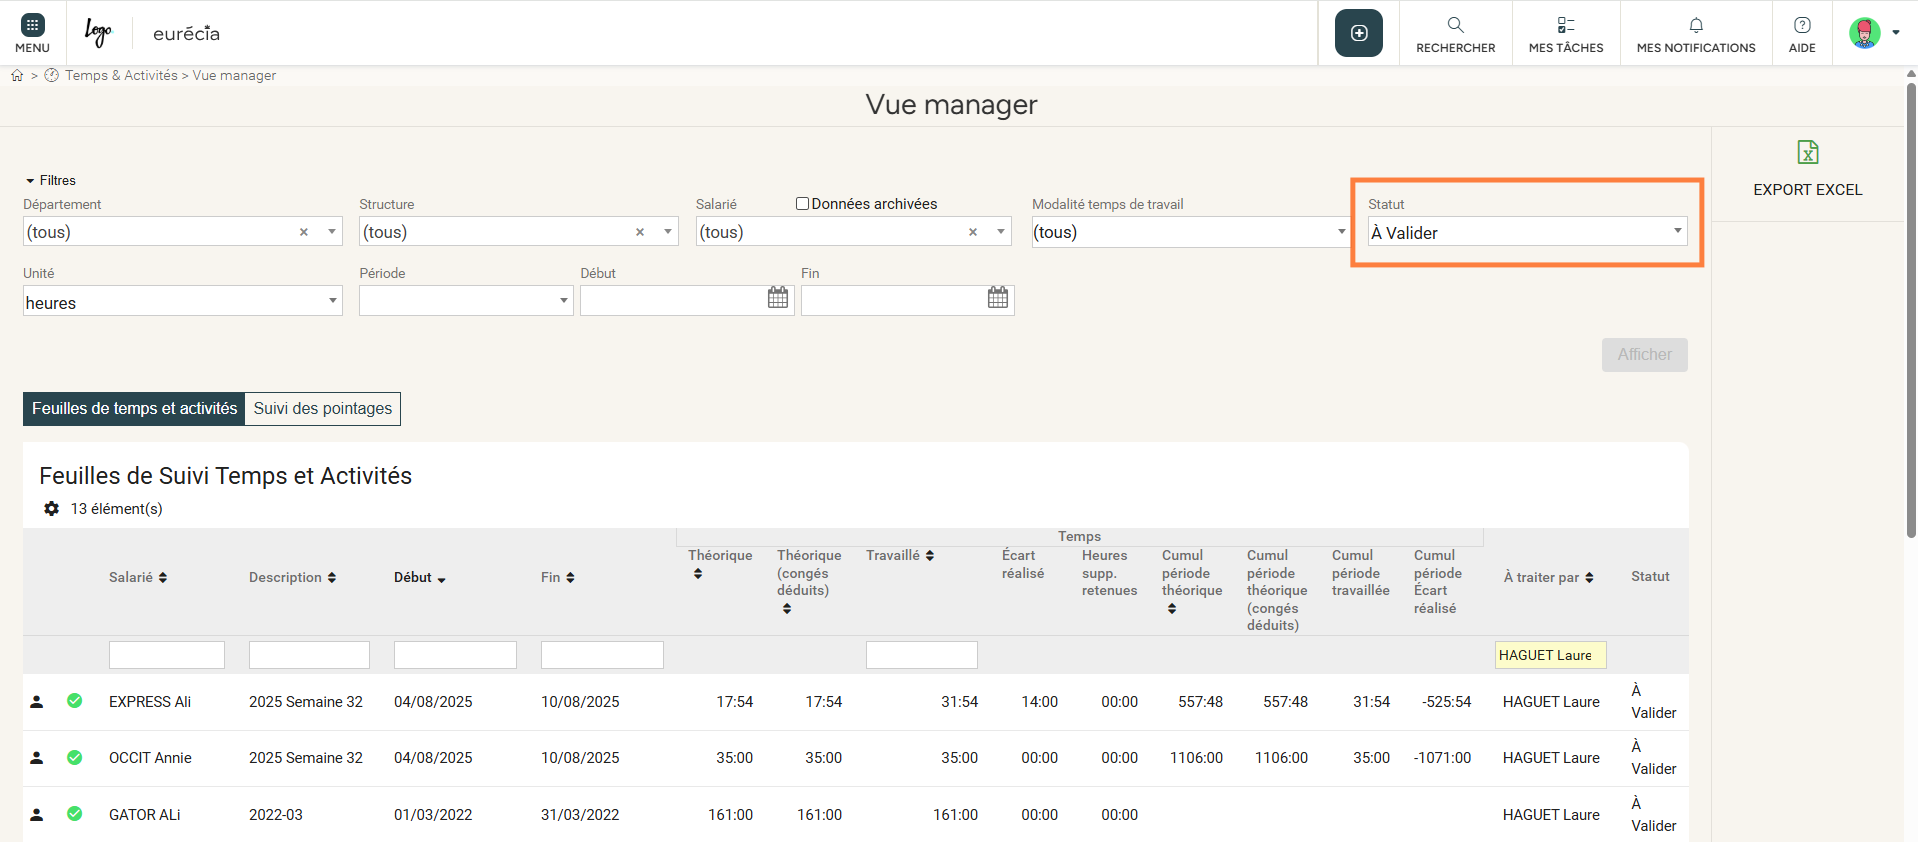Open the Début date calendar picker
Screen dimensions: 1918x842
[777, 298]
